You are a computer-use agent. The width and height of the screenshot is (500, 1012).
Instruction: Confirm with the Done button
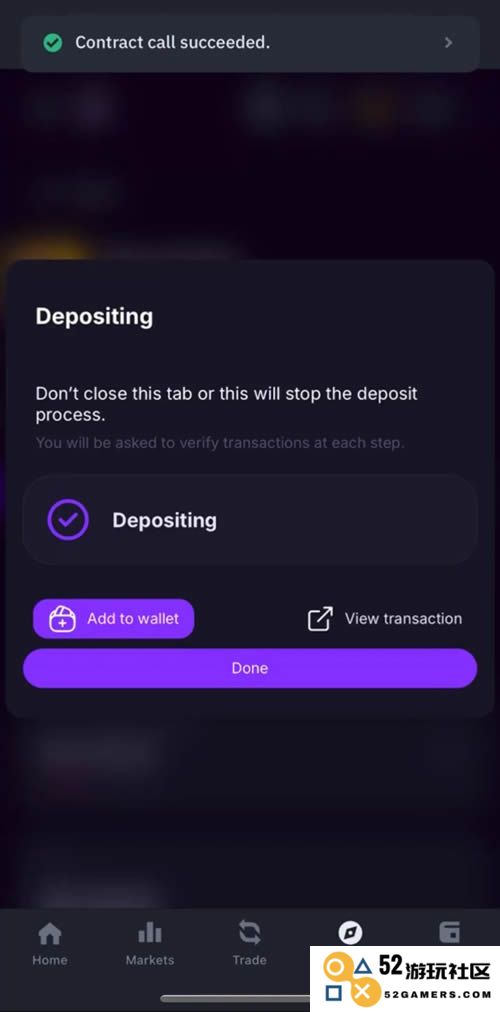coord(250,668)
